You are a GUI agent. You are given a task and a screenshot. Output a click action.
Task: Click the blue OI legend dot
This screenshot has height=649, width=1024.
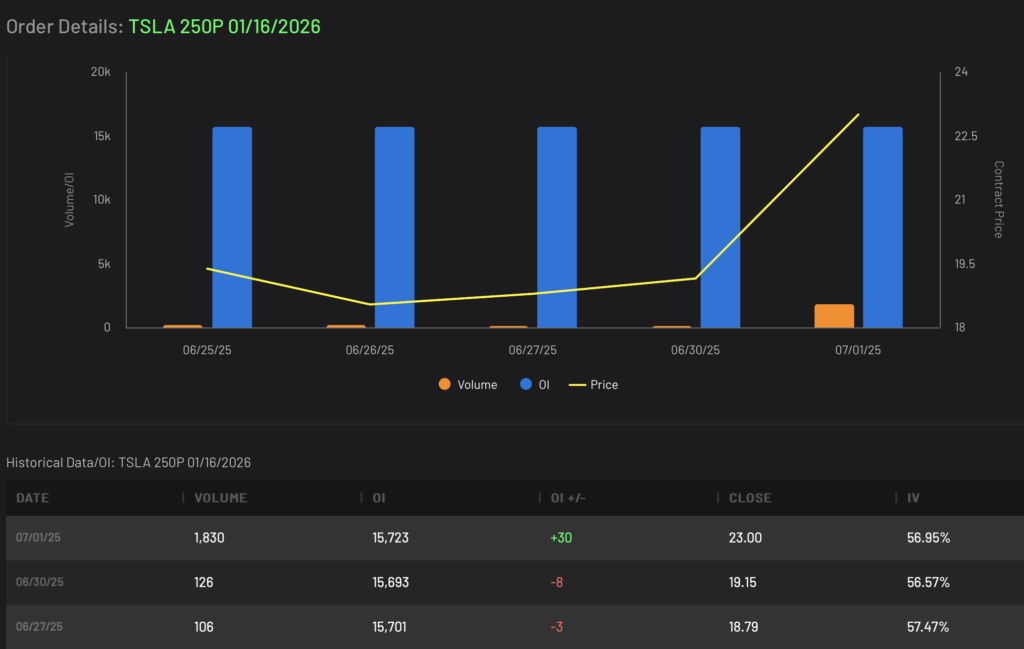coord(526,384)
